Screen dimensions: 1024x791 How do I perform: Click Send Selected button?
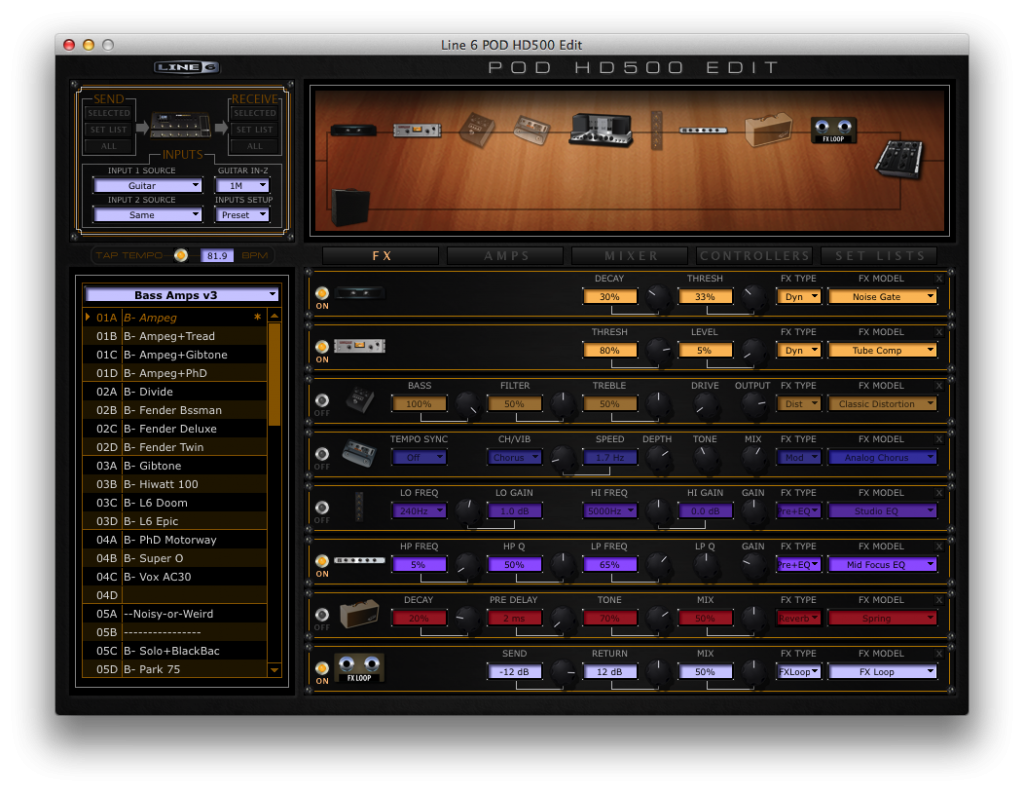109,113
